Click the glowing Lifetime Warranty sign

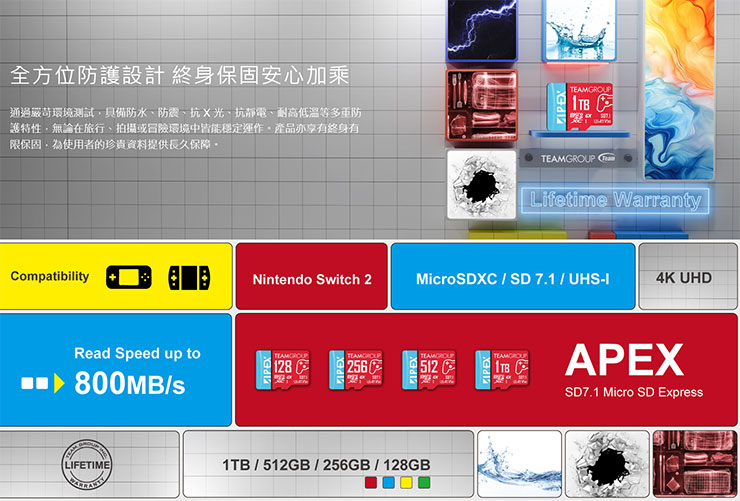point(615,200)
